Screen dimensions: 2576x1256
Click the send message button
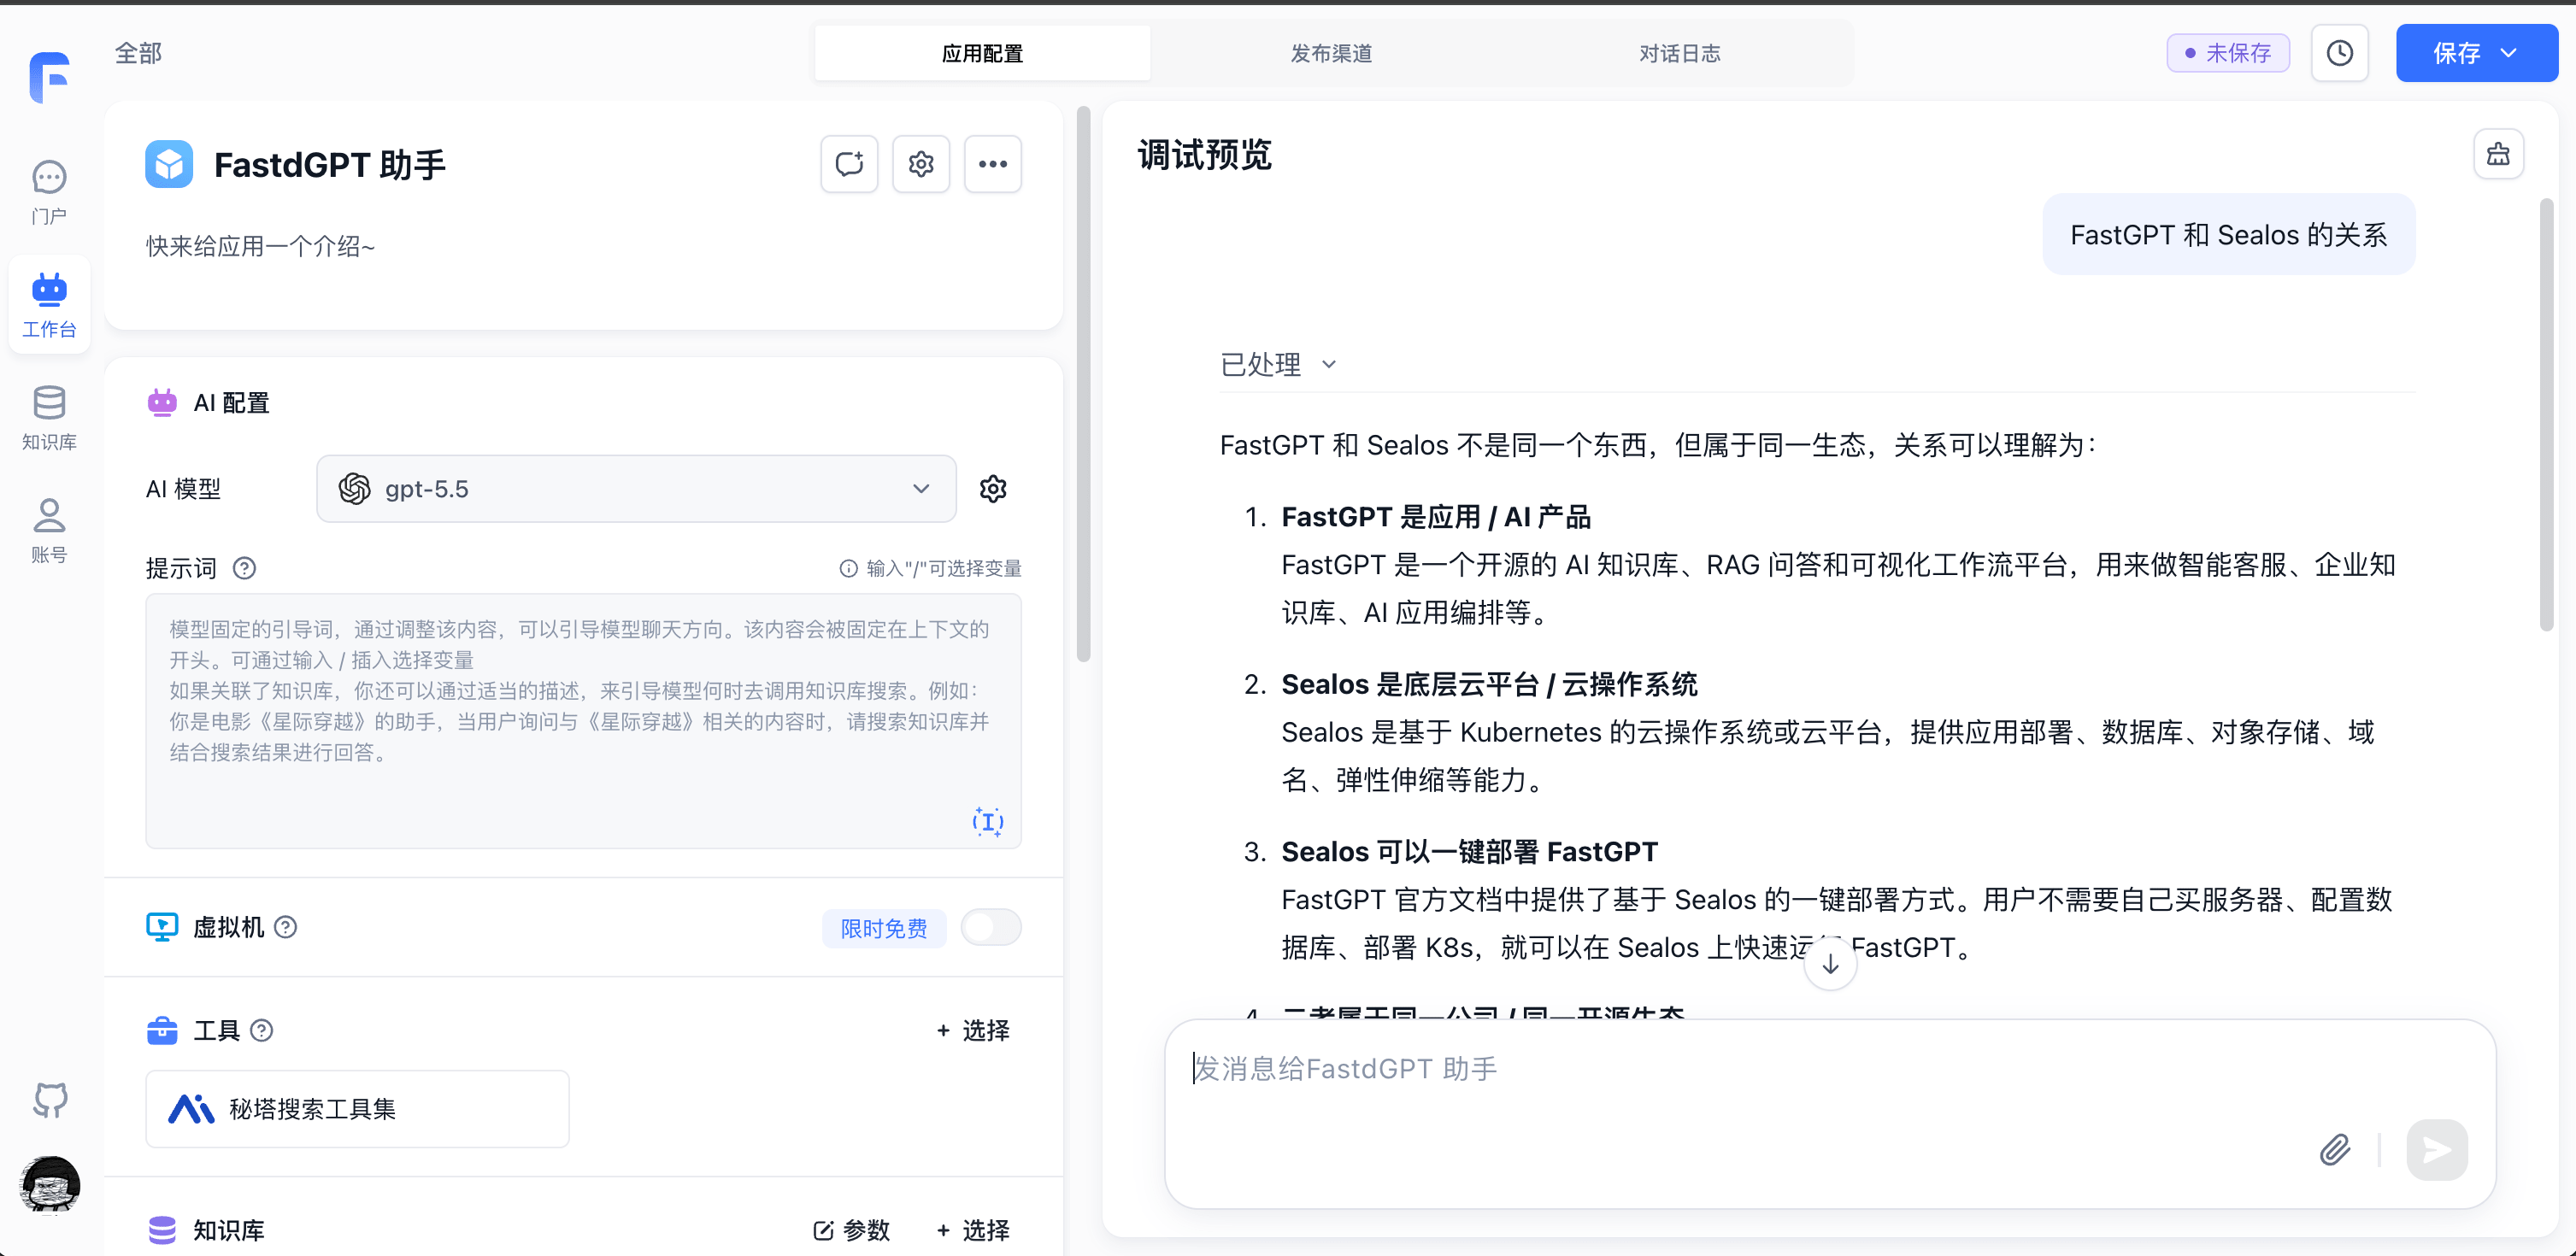(x=2437, y=1150)
